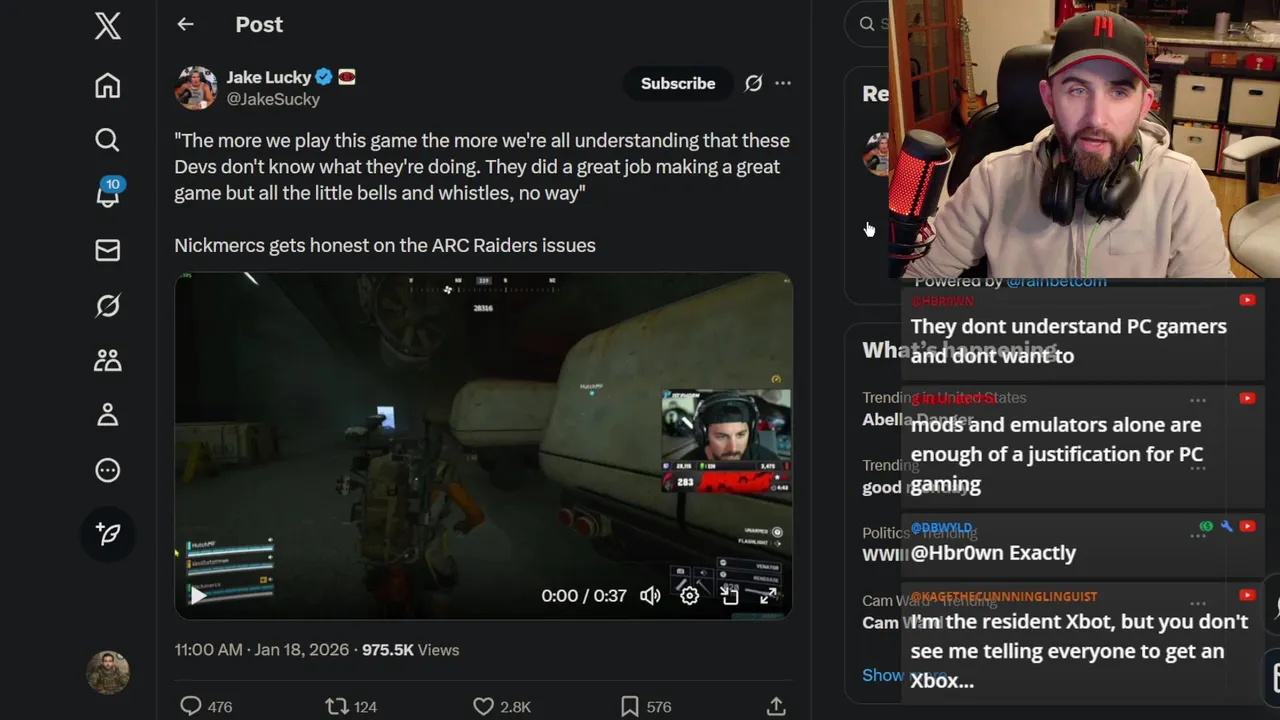Open the three-dot menu on the post
This screenshot has width=1280, height=720.
tap(783, 84)
